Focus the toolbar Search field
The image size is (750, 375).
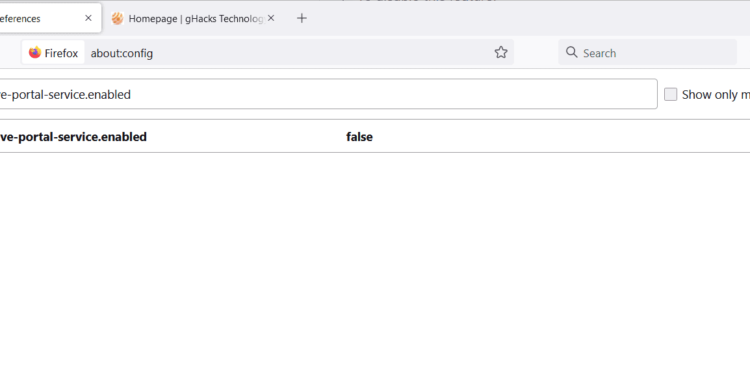pyautogui.click(x=647, y=52)
